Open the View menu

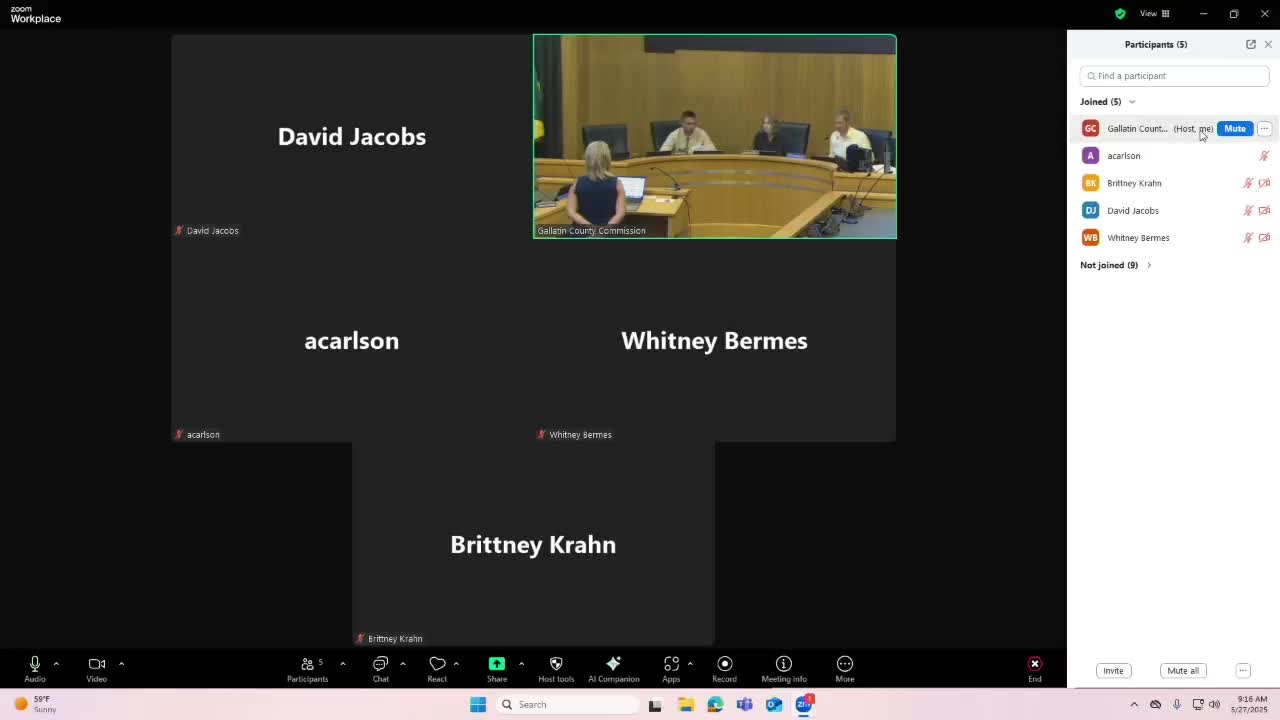(x=1155, y=14)
